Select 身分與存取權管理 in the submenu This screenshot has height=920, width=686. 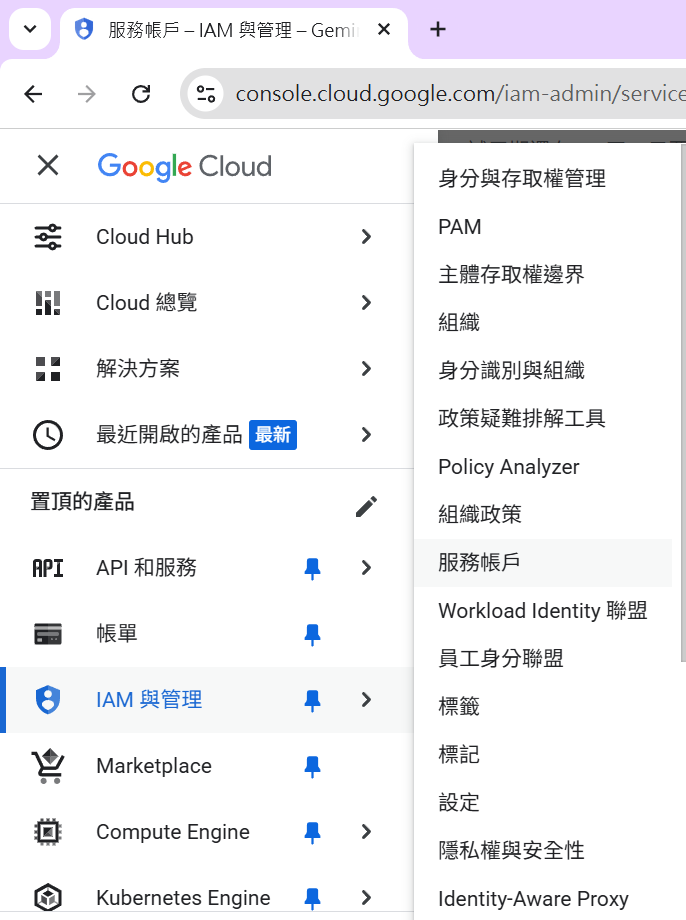(x=543, y=179)
